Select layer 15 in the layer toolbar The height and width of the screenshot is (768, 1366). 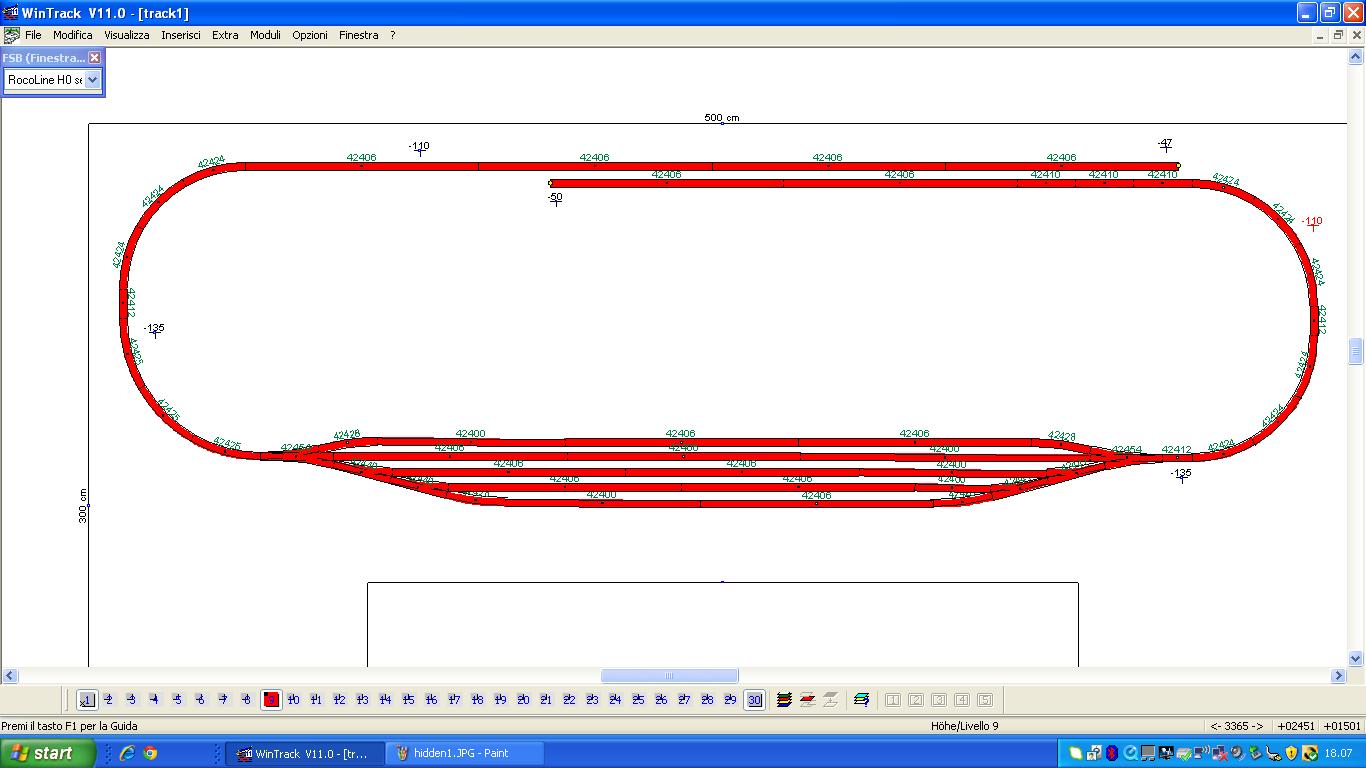pyautogui.click(x=409, y=700)
